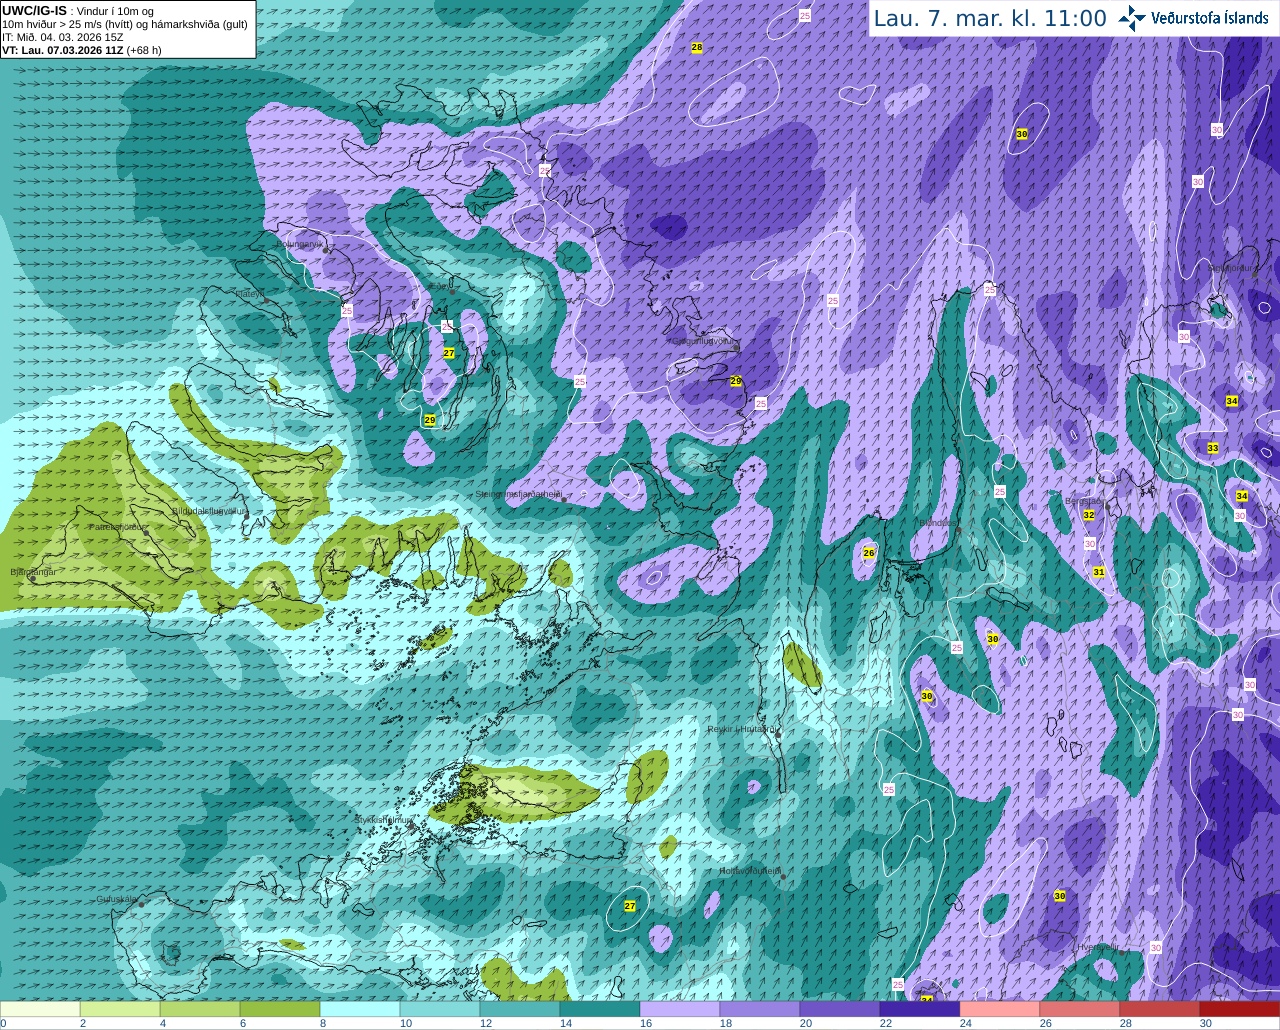Screen dimensions: 1280x1030
Task: Click the yellow '31' max gust marker
Action: point(1099,572)
